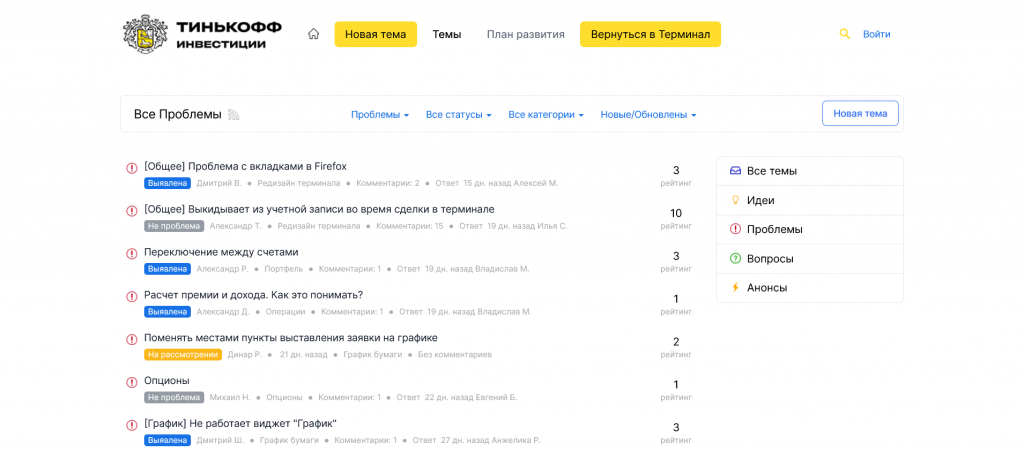Image resolution: width=1024 pixels, height=451 pixels.
Task: Select Проблемы in the sidebar list
Action: [x=774, y=230]
